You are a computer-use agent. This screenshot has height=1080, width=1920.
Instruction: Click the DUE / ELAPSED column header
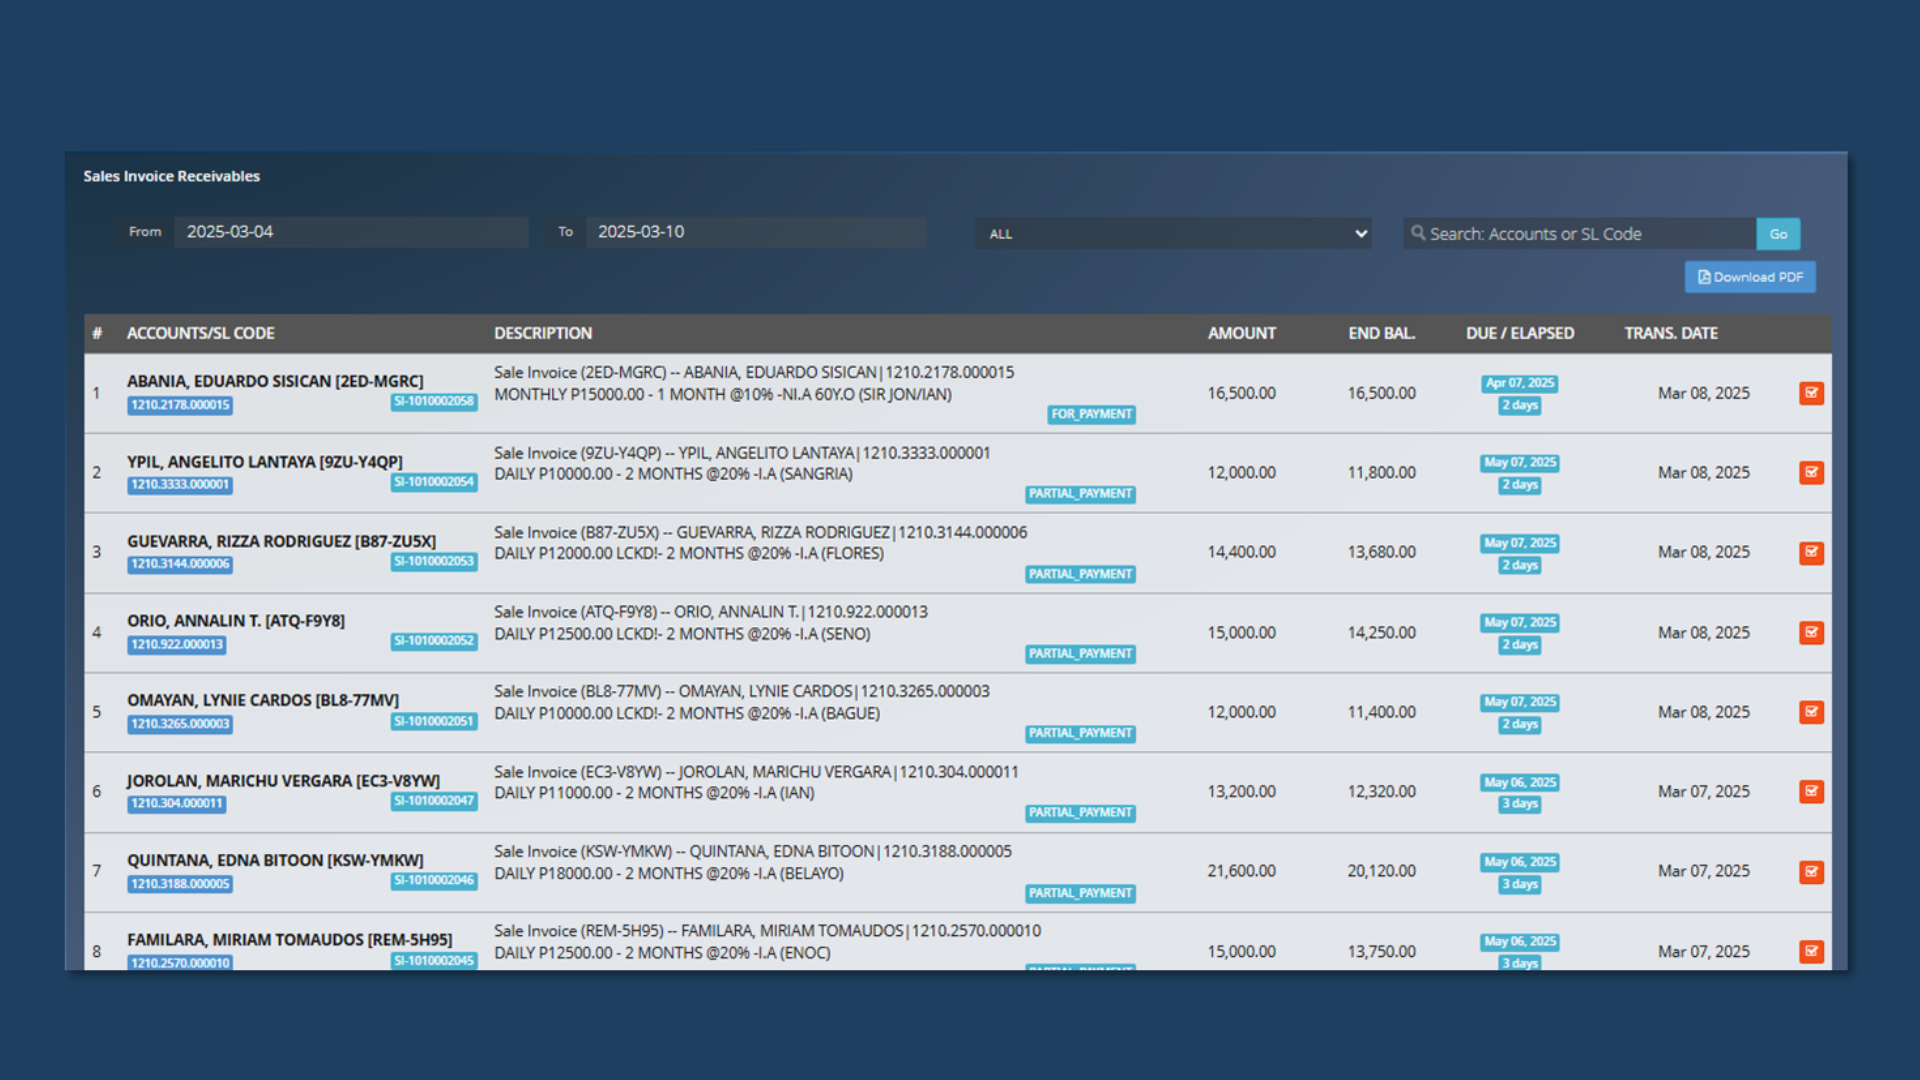click(1520, 333)
